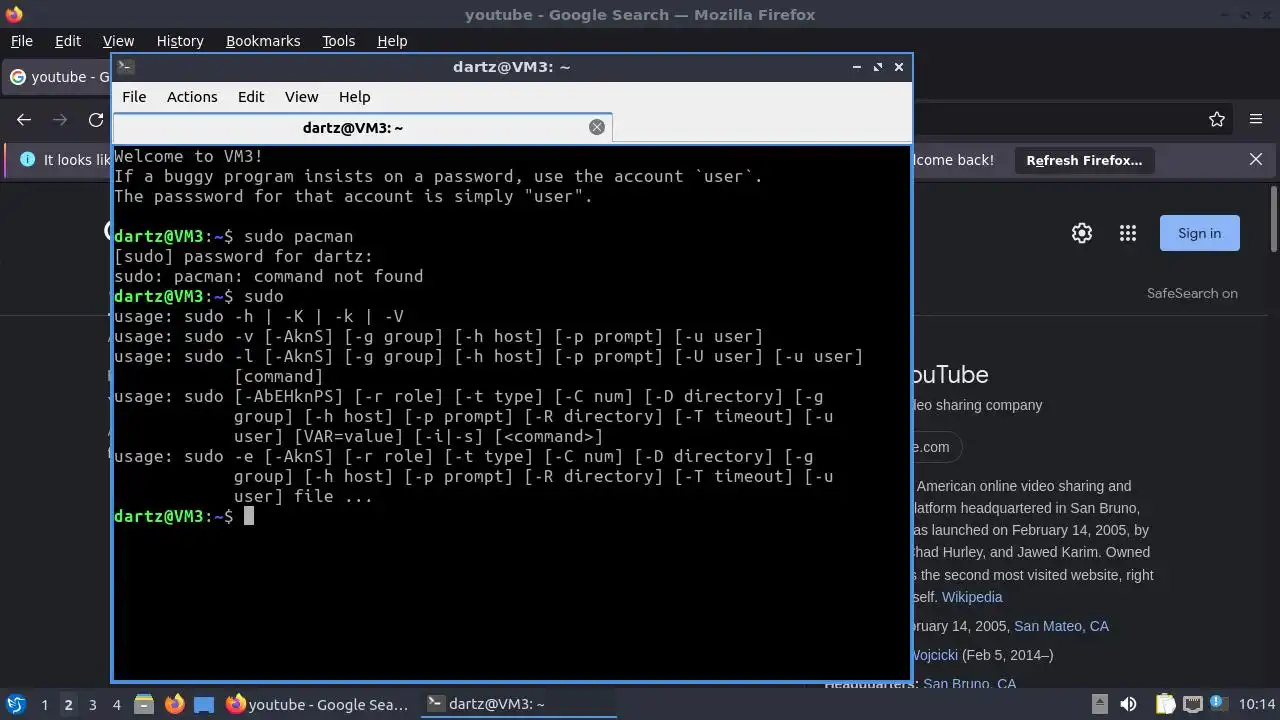1280x720 pixels.
Task: Open the File menu in the terminal window
Action: click(134, 97)
